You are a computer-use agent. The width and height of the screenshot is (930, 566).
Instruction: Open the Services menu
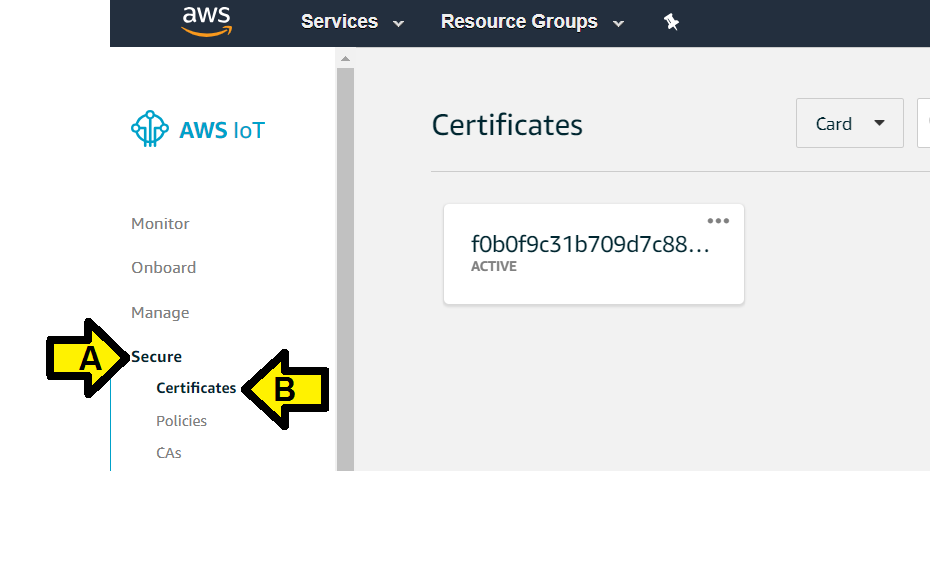339,21
